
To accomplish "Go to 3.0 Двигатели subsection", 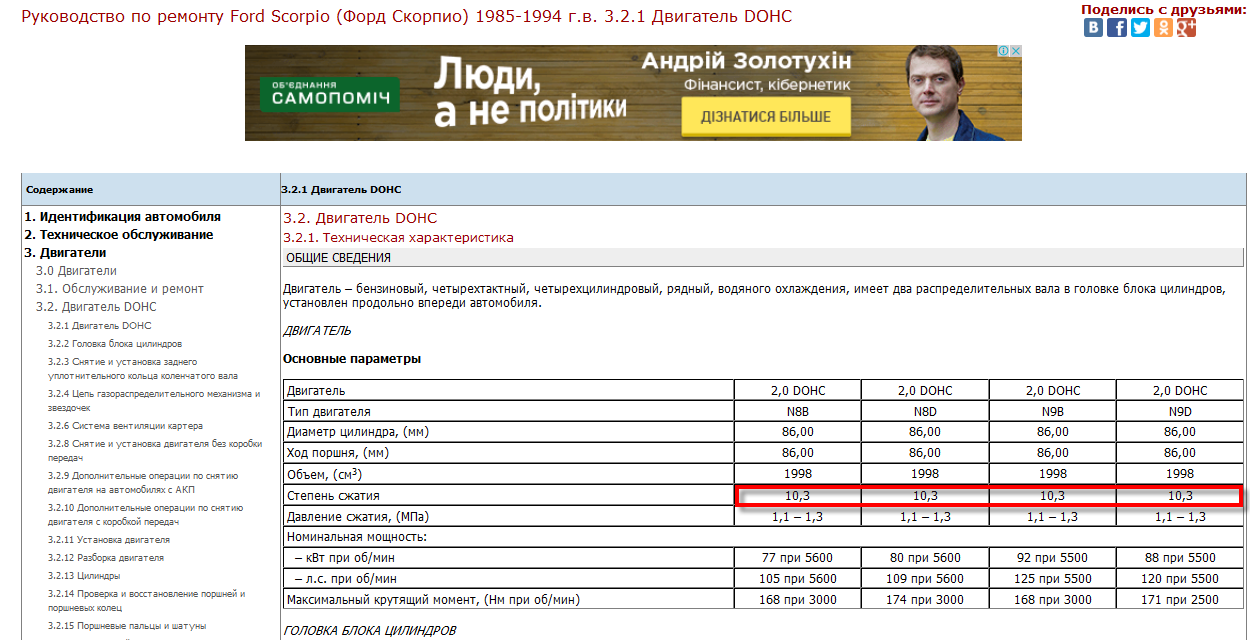I will (76, 270).
